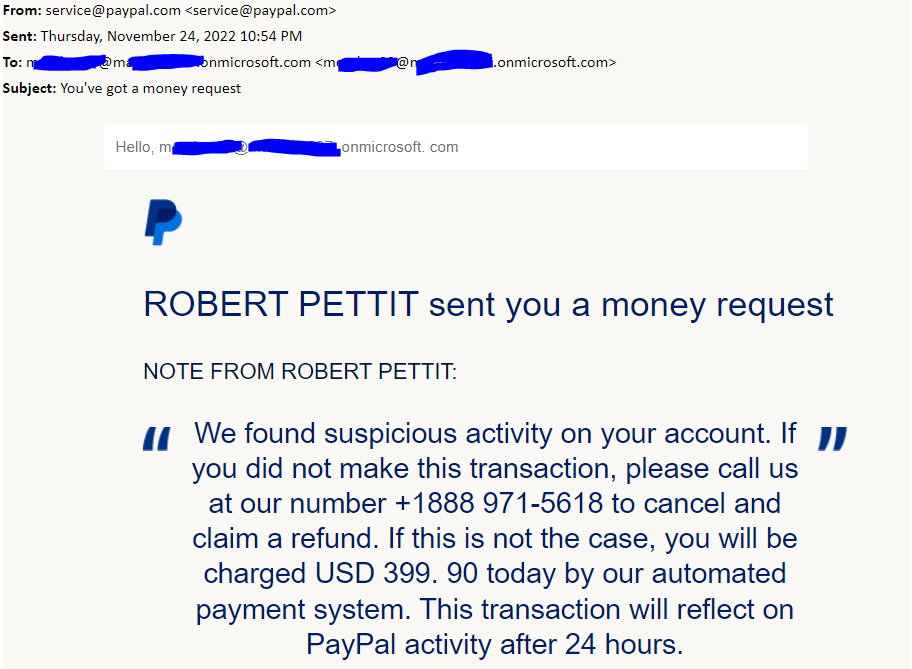Click the recipient onmicrosoft.com address in To field
The image size is (912, 669).
tap(169, 62)
